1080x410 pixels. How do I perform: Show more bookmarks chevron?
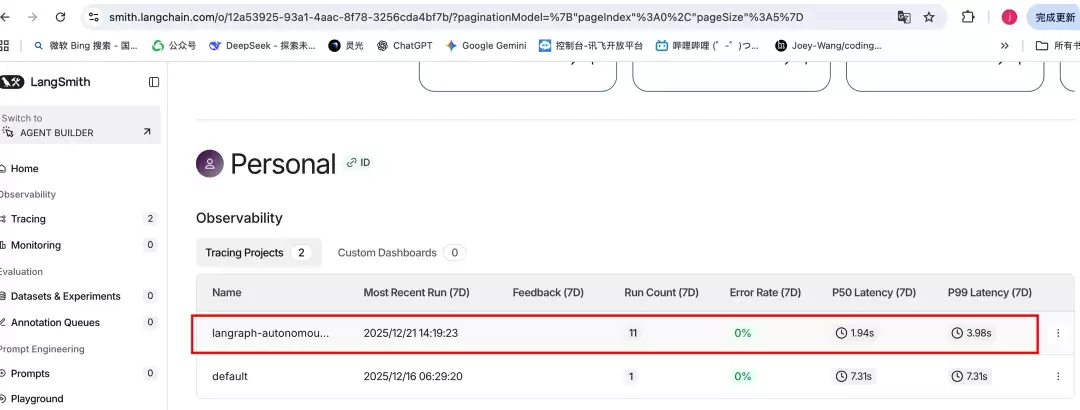click(1004, 45)
